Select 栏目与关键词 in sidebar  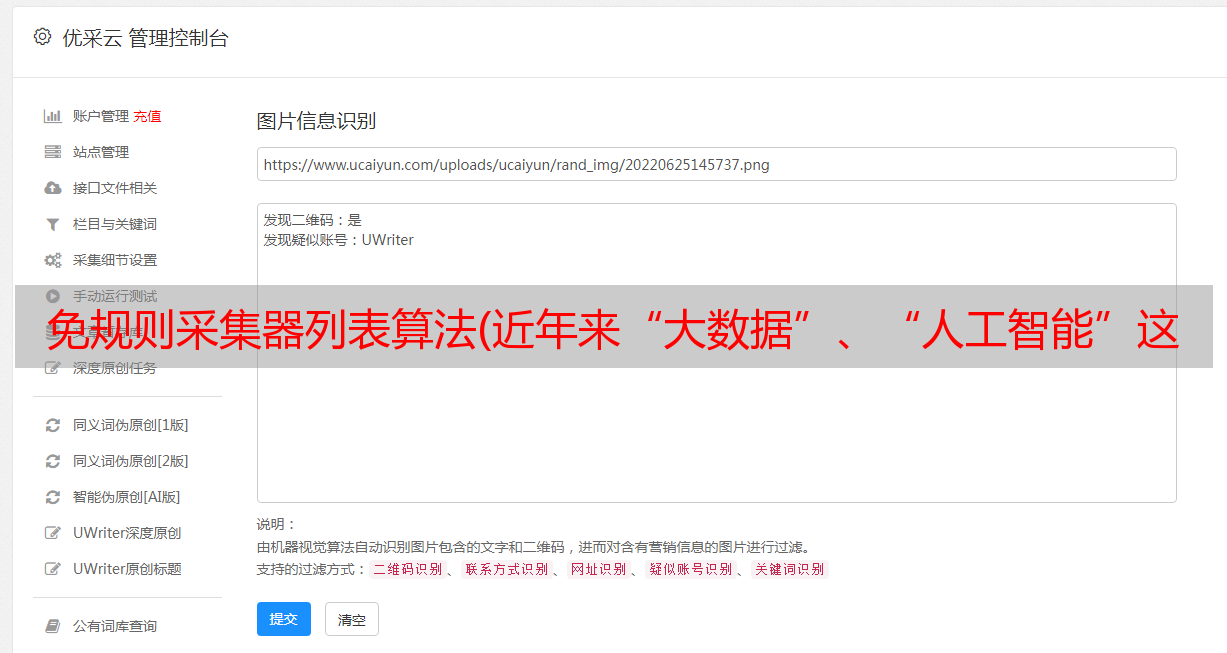pyautogui.click(x=115, y=224)
